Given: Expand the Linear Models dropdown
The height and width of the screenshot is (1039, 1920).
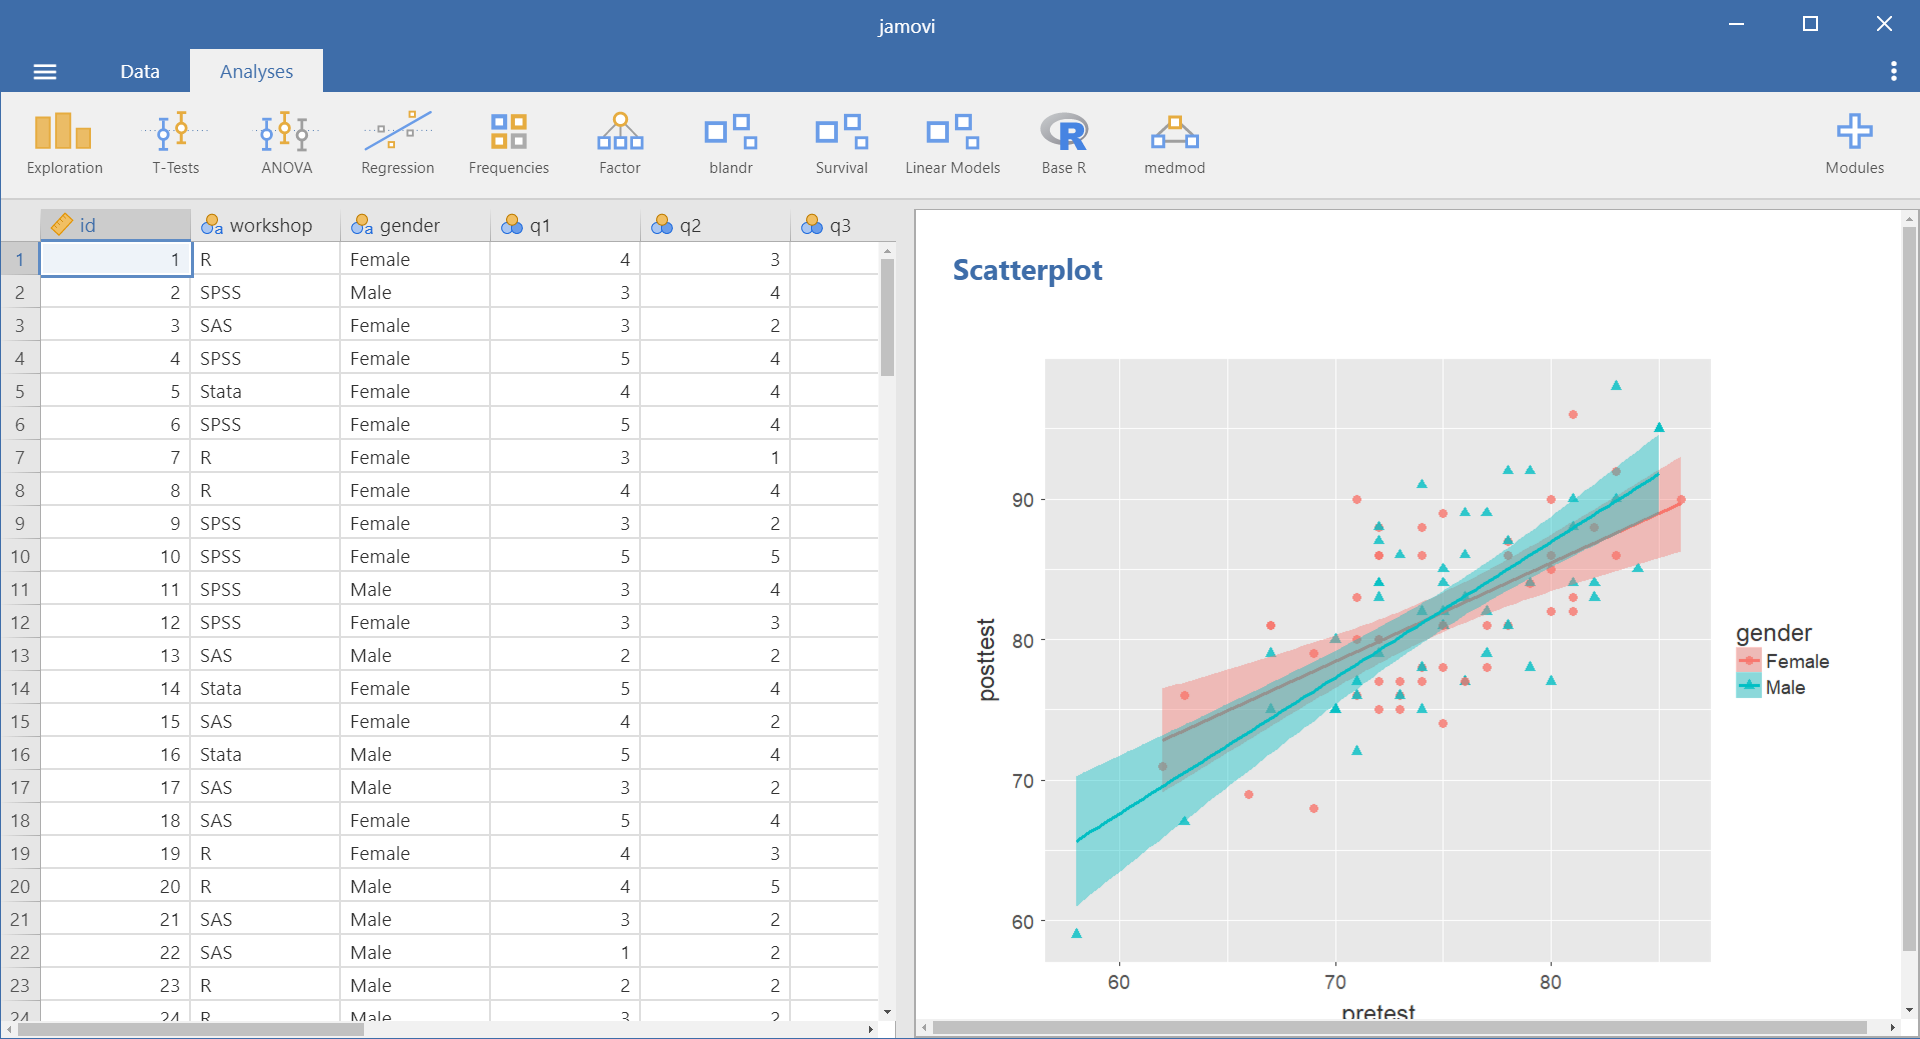Looking at the screenshot, I should click(x=952, y=144).
